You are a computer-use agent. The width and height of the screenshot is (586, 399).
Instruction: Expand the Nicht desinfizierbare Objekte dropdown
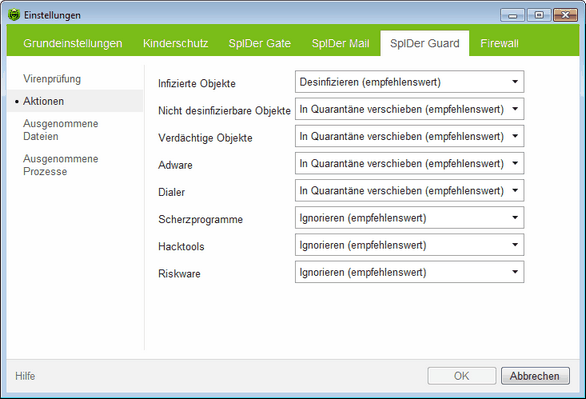point(410,109)
